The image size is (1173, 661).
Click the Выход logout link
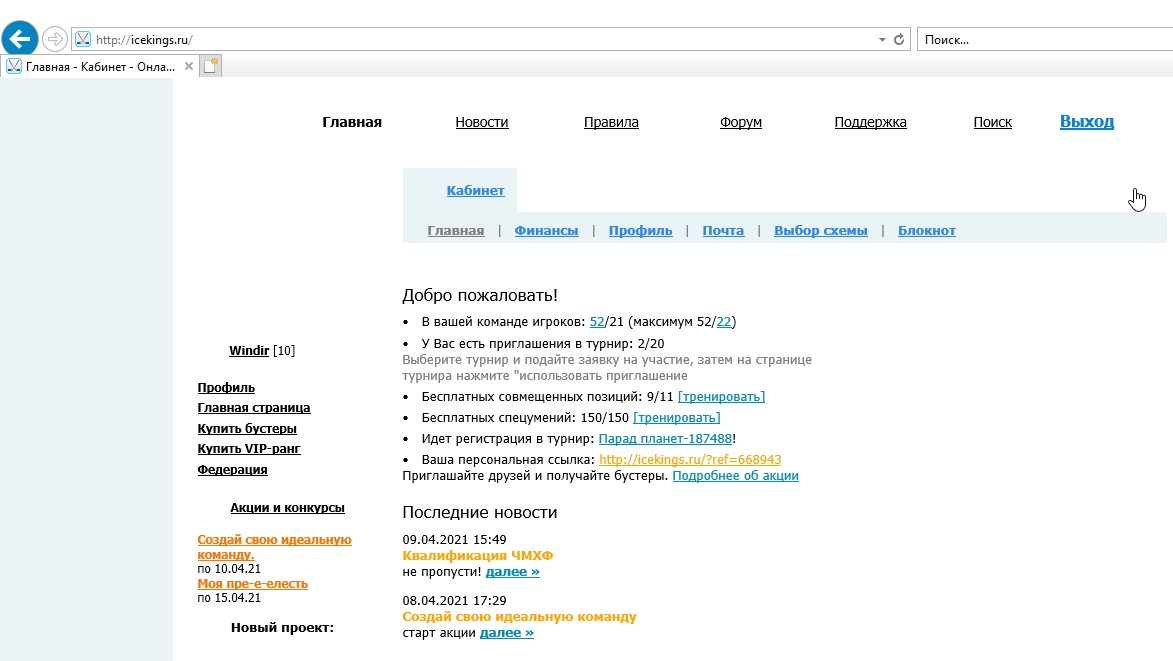1087,121
